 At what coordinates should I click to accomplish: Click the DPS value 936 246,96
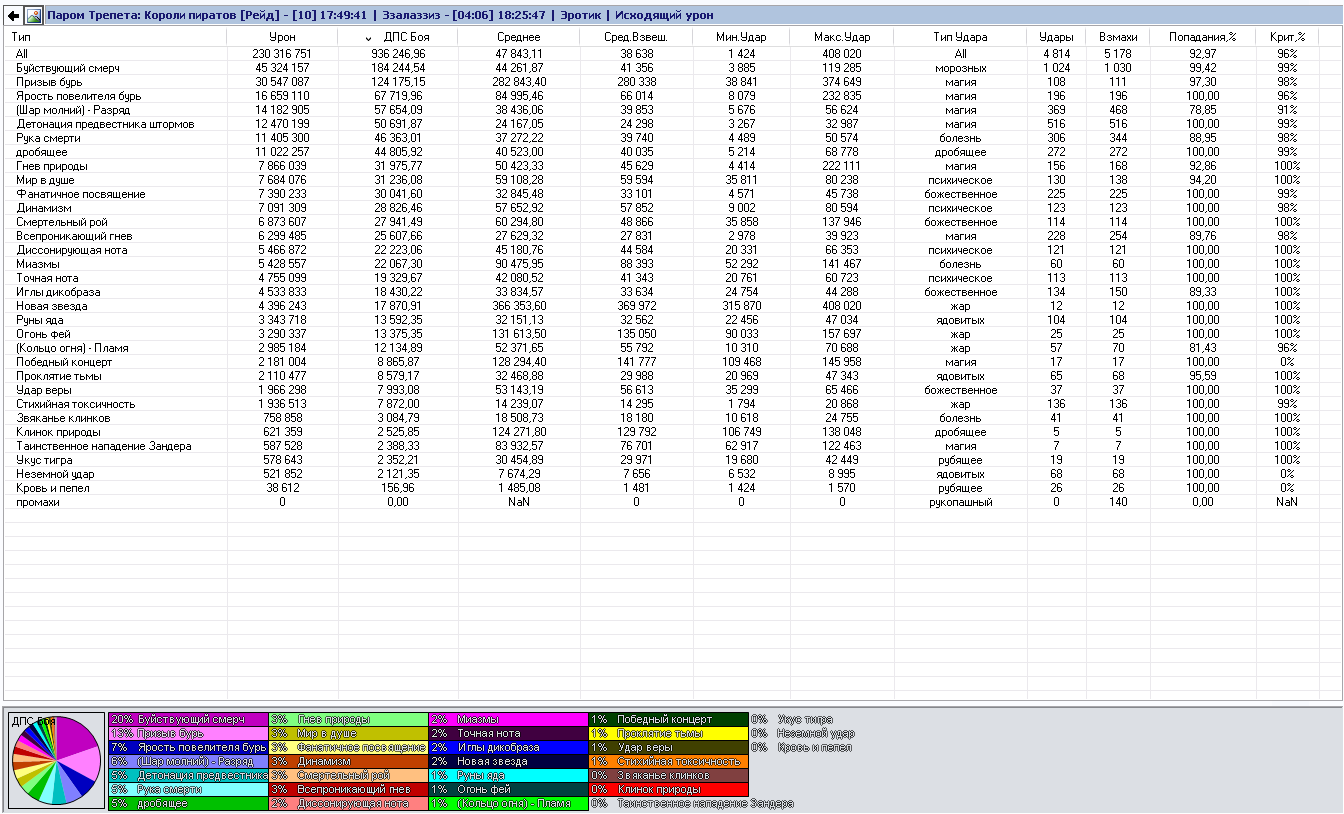[398, 54]
